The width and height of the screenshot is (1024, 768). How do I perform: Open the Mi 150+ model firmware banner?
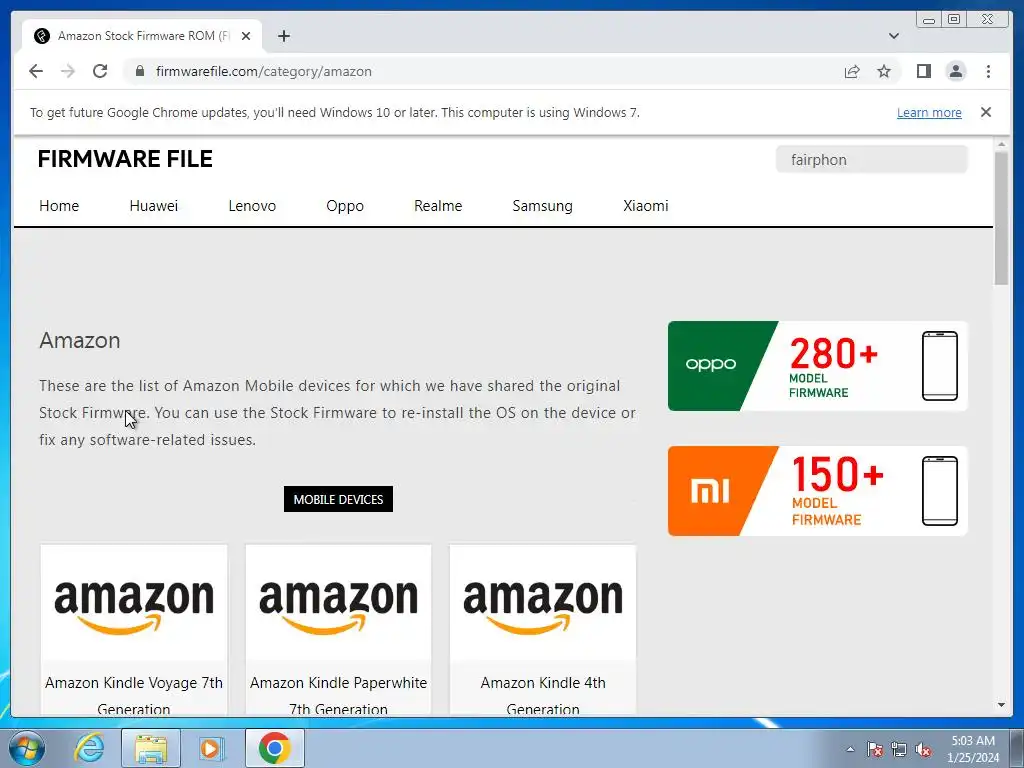tap(818, 491)
